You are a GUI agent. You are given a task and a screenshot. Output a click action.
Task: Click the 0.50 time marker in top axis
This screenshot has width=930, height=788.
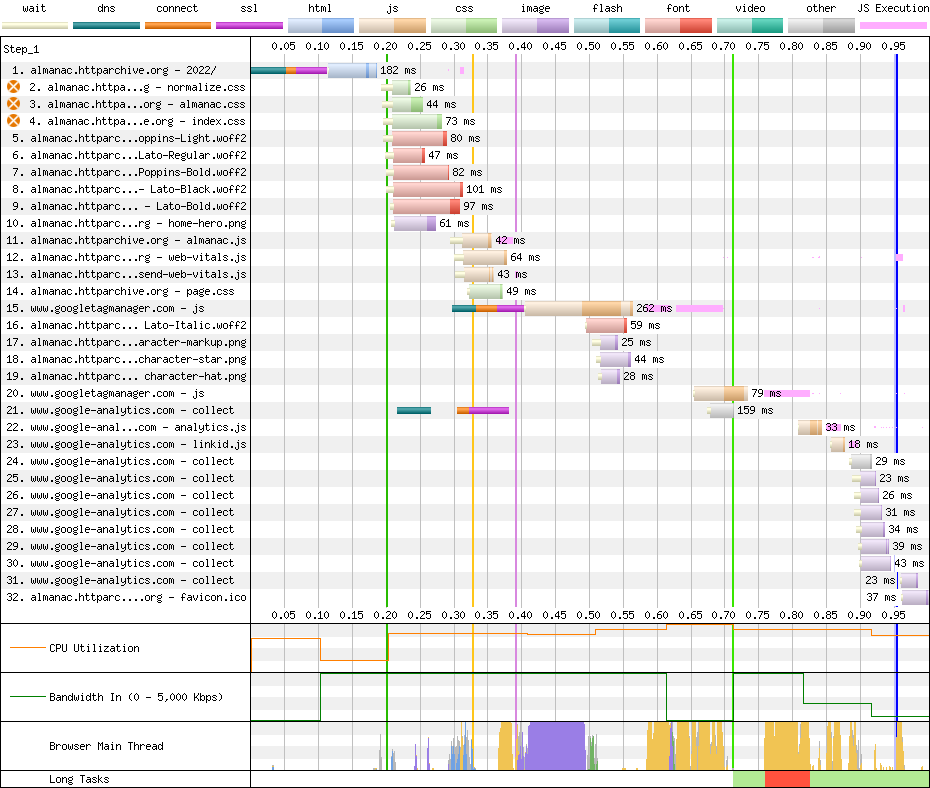pyautogui.click(x=589, y=46)
